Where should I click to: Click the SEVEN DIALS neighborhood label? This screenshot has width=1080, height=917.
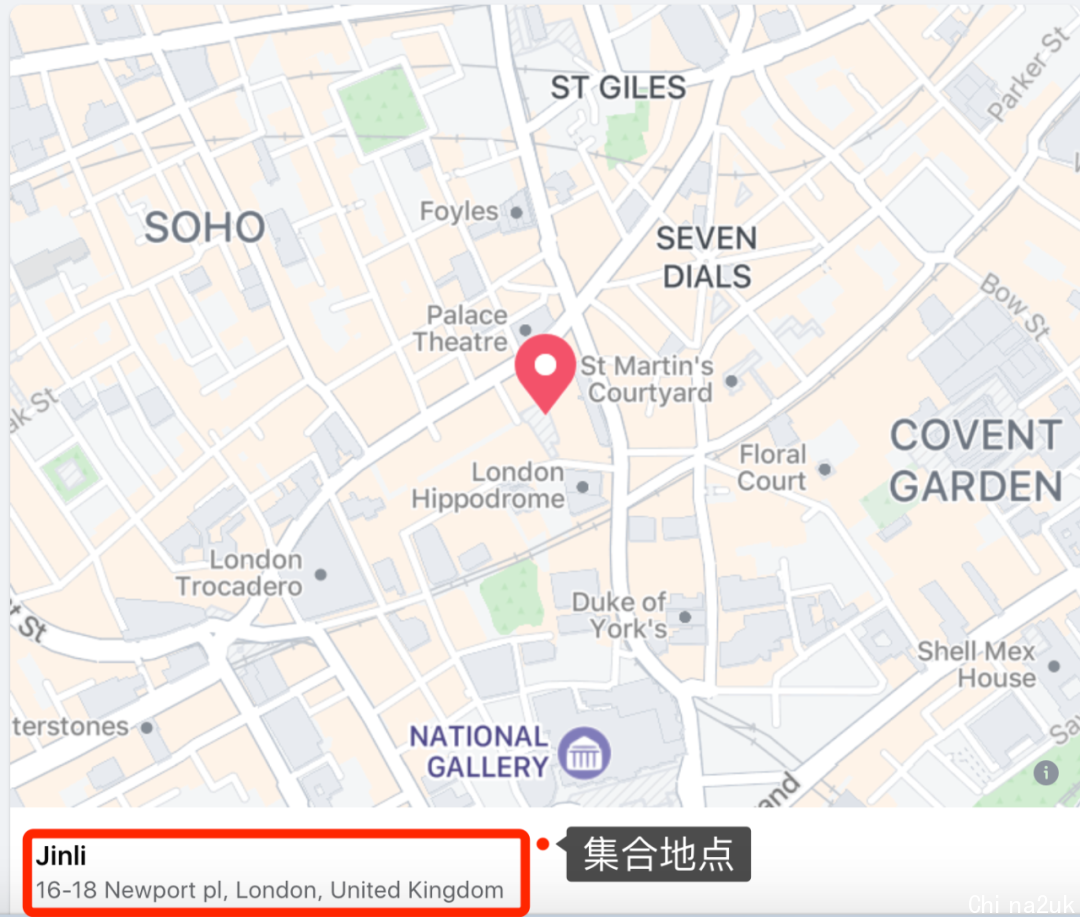pos(707,258)
